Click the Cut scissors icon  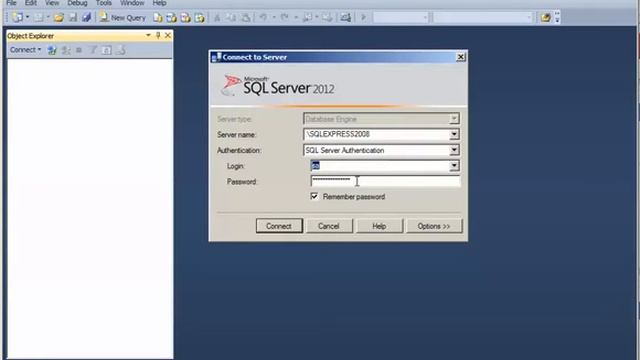tap(217, 18)
